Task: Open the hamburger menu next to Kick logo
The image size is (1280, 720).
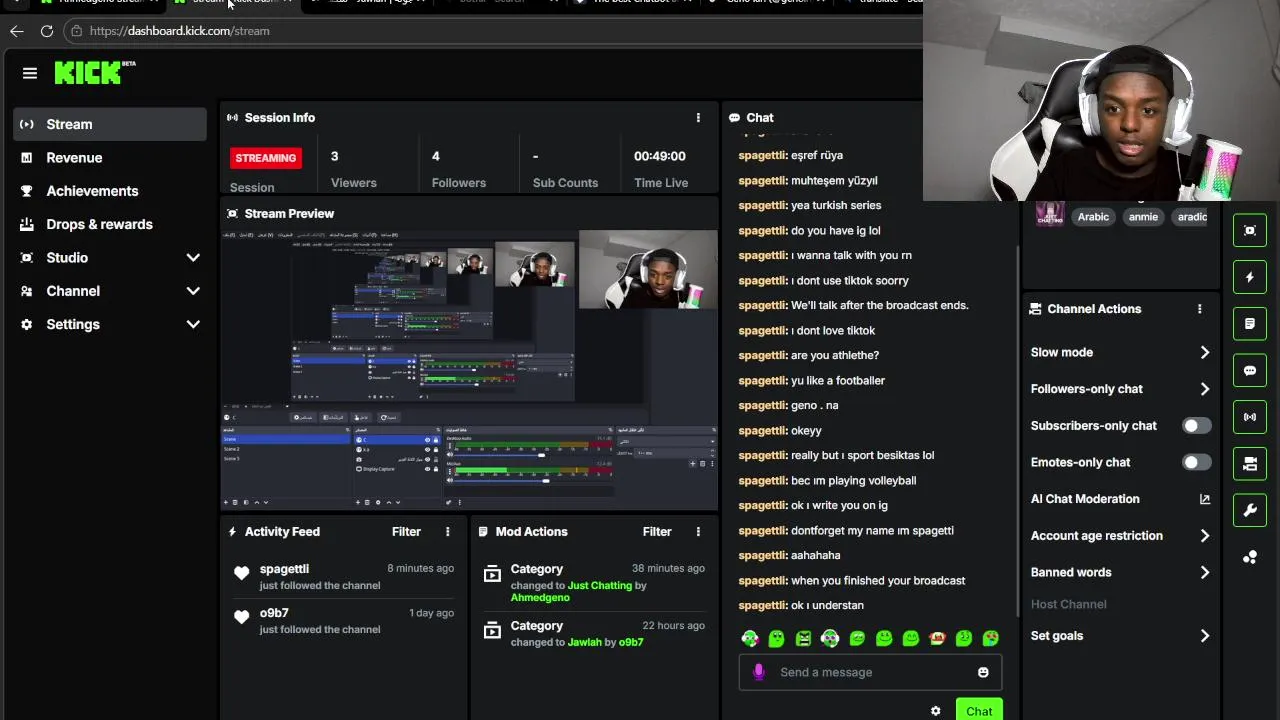Action: pyautogui.click(x=30, y=73)
